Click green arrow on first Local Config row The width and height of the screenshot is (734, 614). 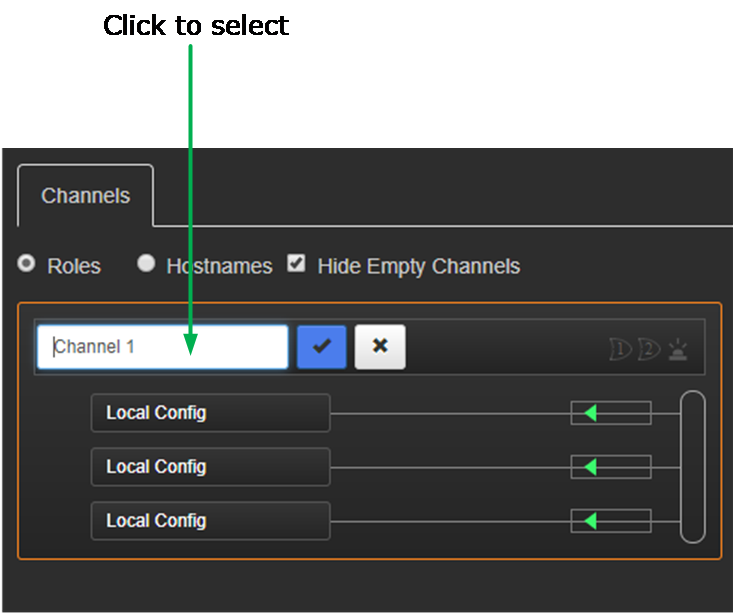590,413
